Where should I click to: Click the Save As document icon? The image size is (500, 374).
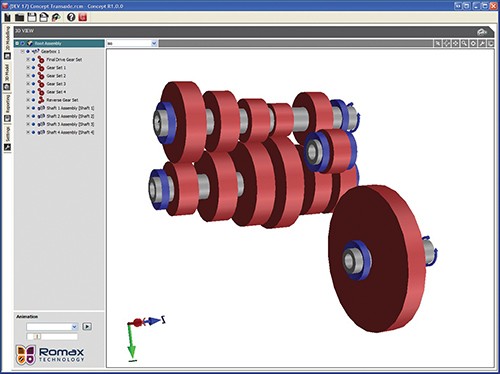click(44, 17)
